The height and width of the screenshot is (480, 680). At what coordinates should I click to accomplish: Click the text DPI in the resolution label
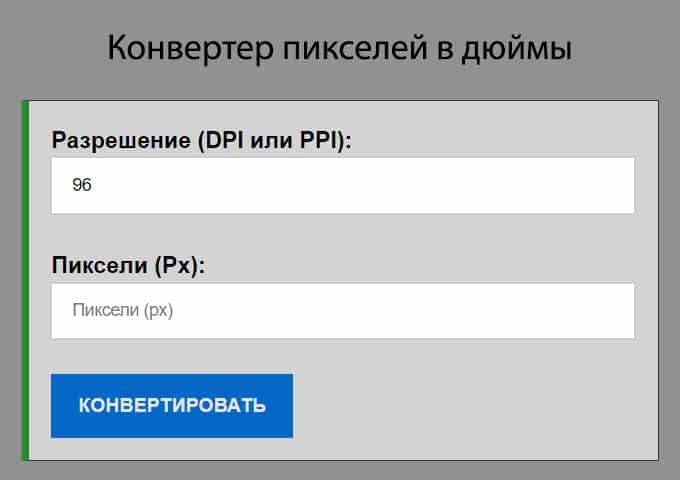coord(220,141)
